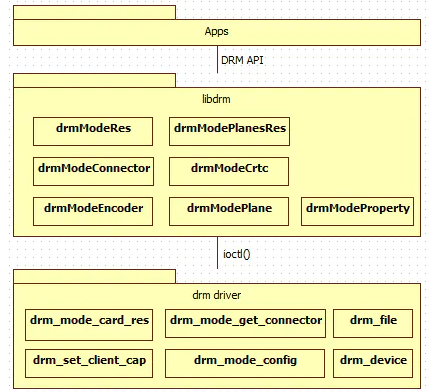Select the drmModeProperty class box
Viewport: 442px width, 392px height.
357,211
